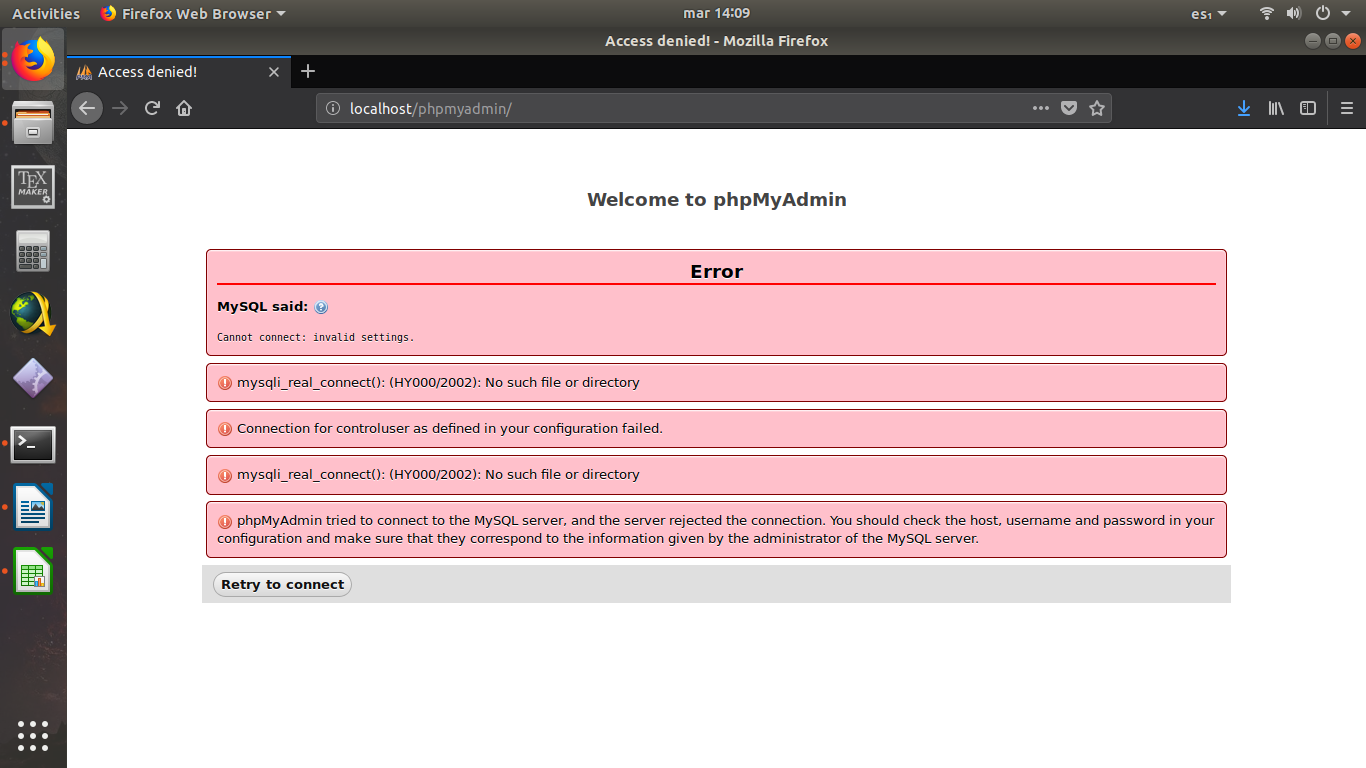This screenshot has height=768, width=1366.
Task: Open the Calculator from the dock
Action: [33, 251]
